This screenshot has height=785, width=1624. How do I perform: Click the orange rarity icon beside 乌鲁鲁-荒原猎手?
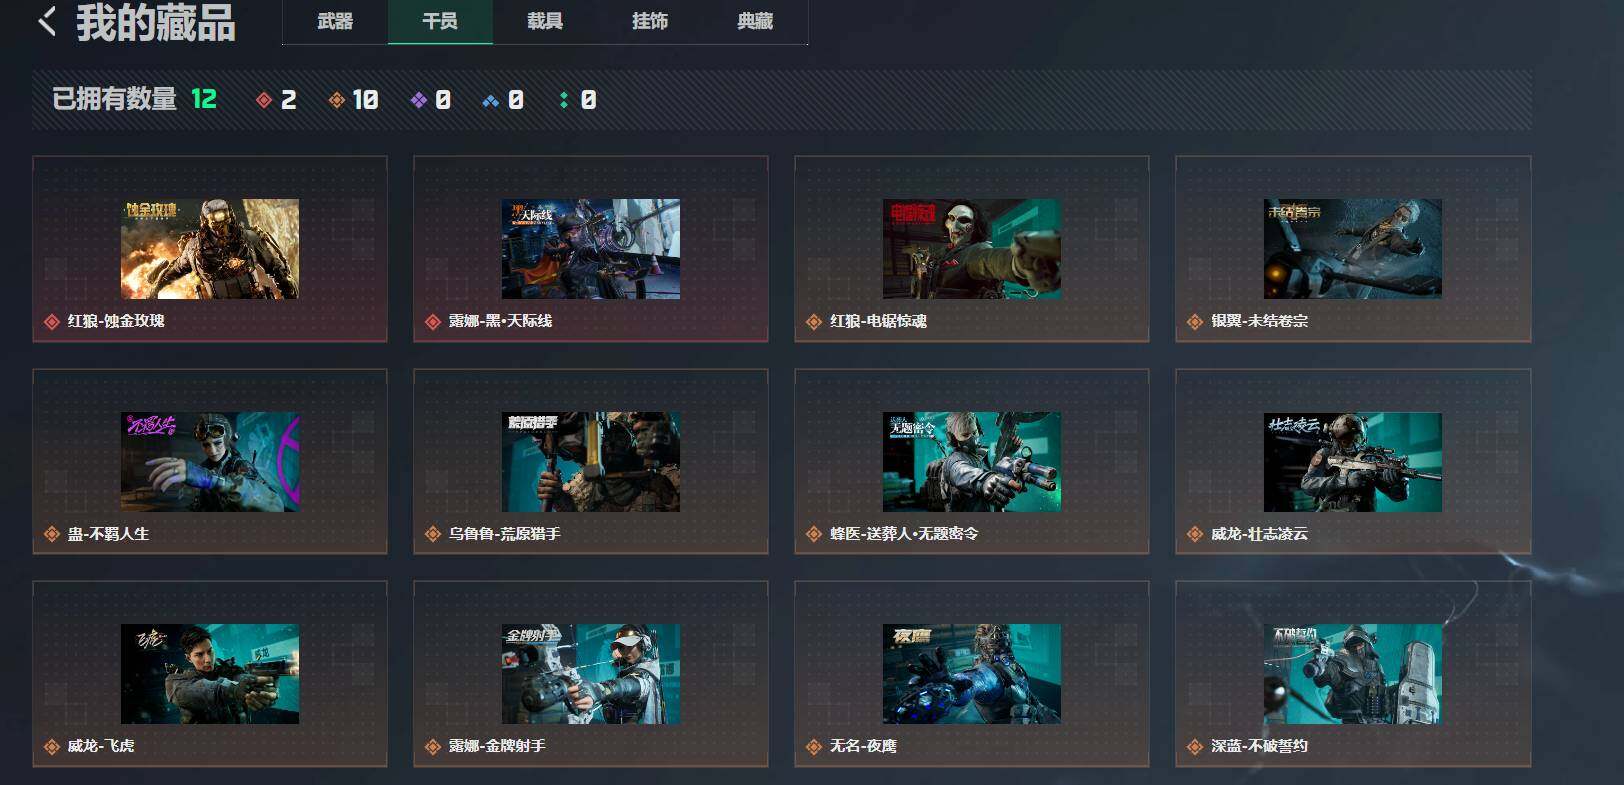click(433, 535)
